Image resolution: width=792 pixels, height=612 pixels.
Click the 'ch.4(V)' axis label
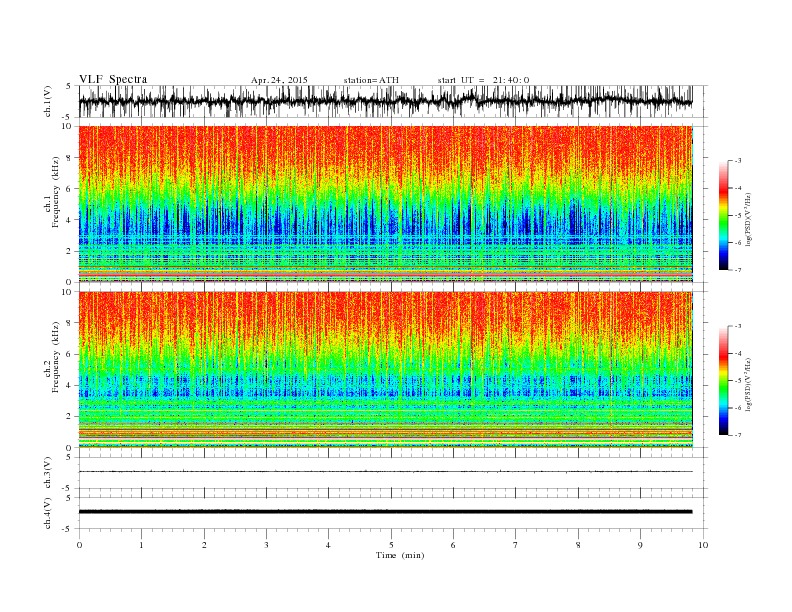pos(48,513)
